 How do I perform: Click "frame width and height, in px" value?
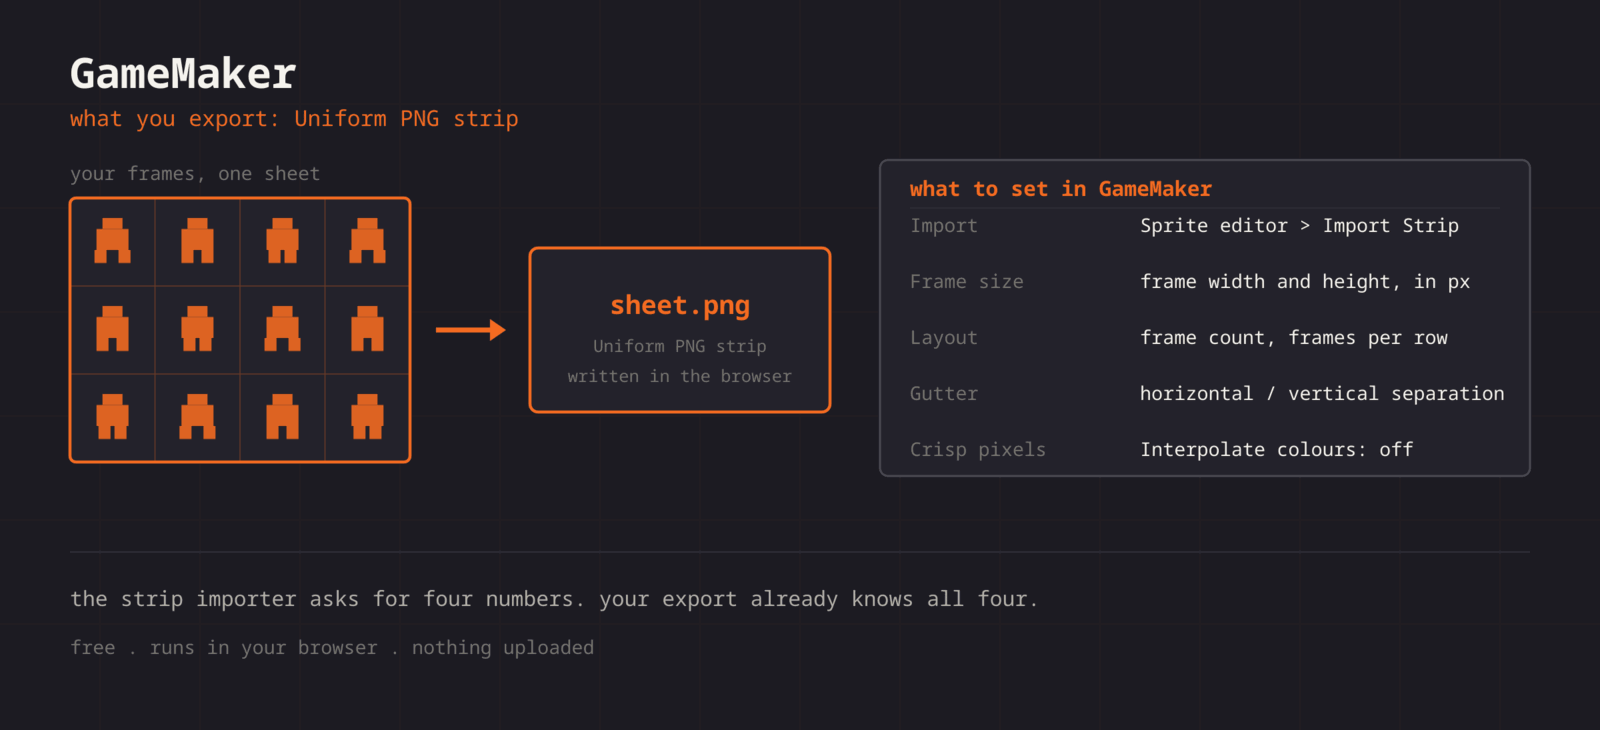click(1305, 282)
